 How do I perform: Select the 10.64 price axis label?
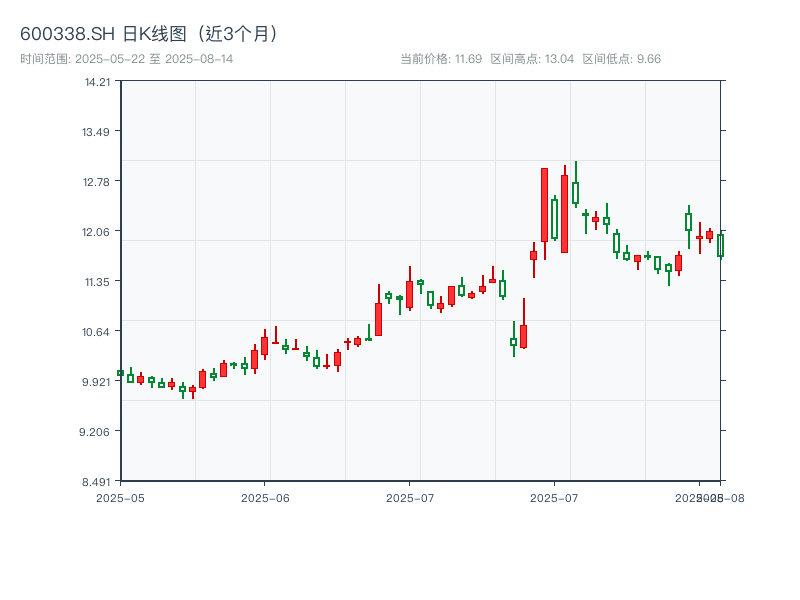(97, 332)
